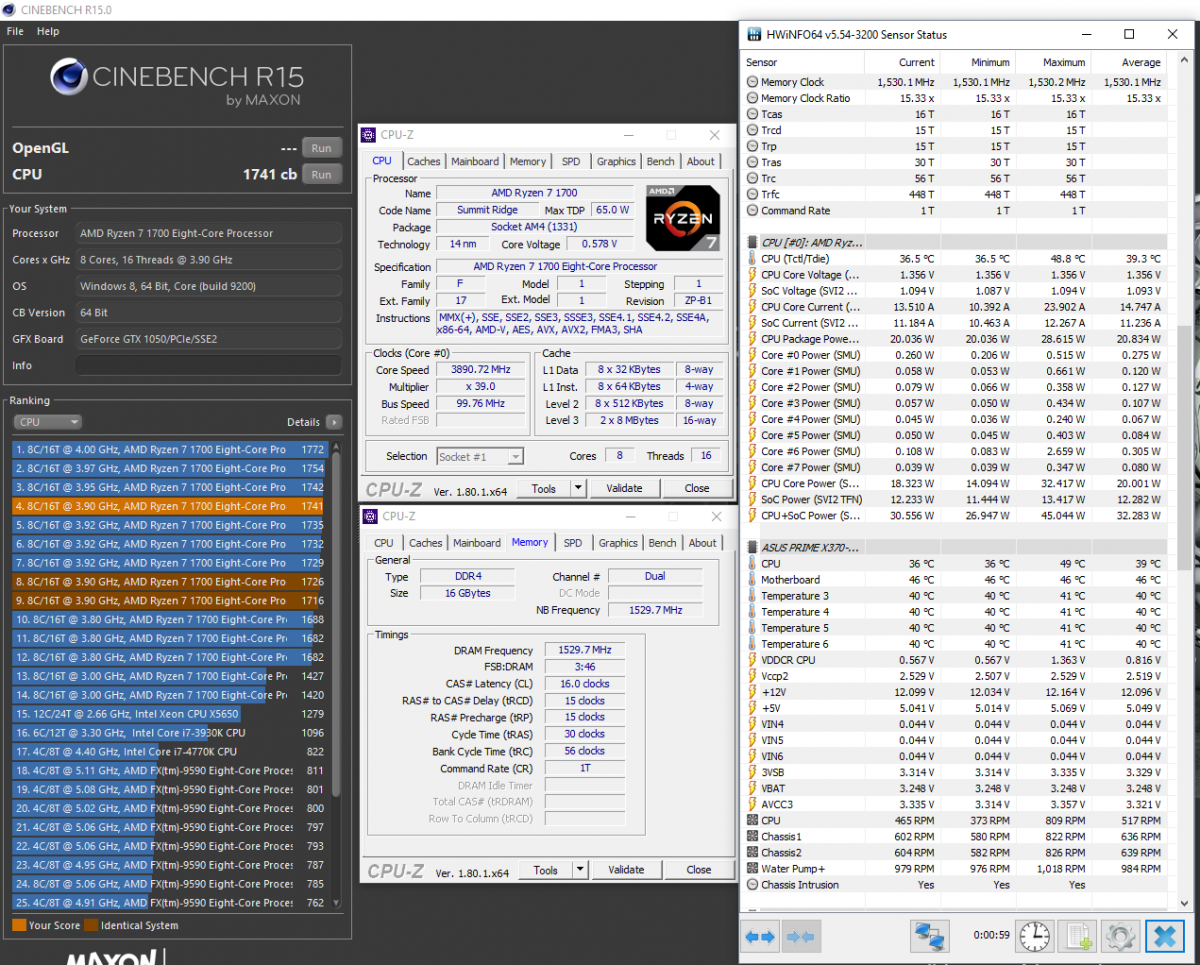This screenshot has height=965, width=1200.
Task: Open Tools dropdown arrow in upper CPU-Z
Action: (x=578, y=489)
